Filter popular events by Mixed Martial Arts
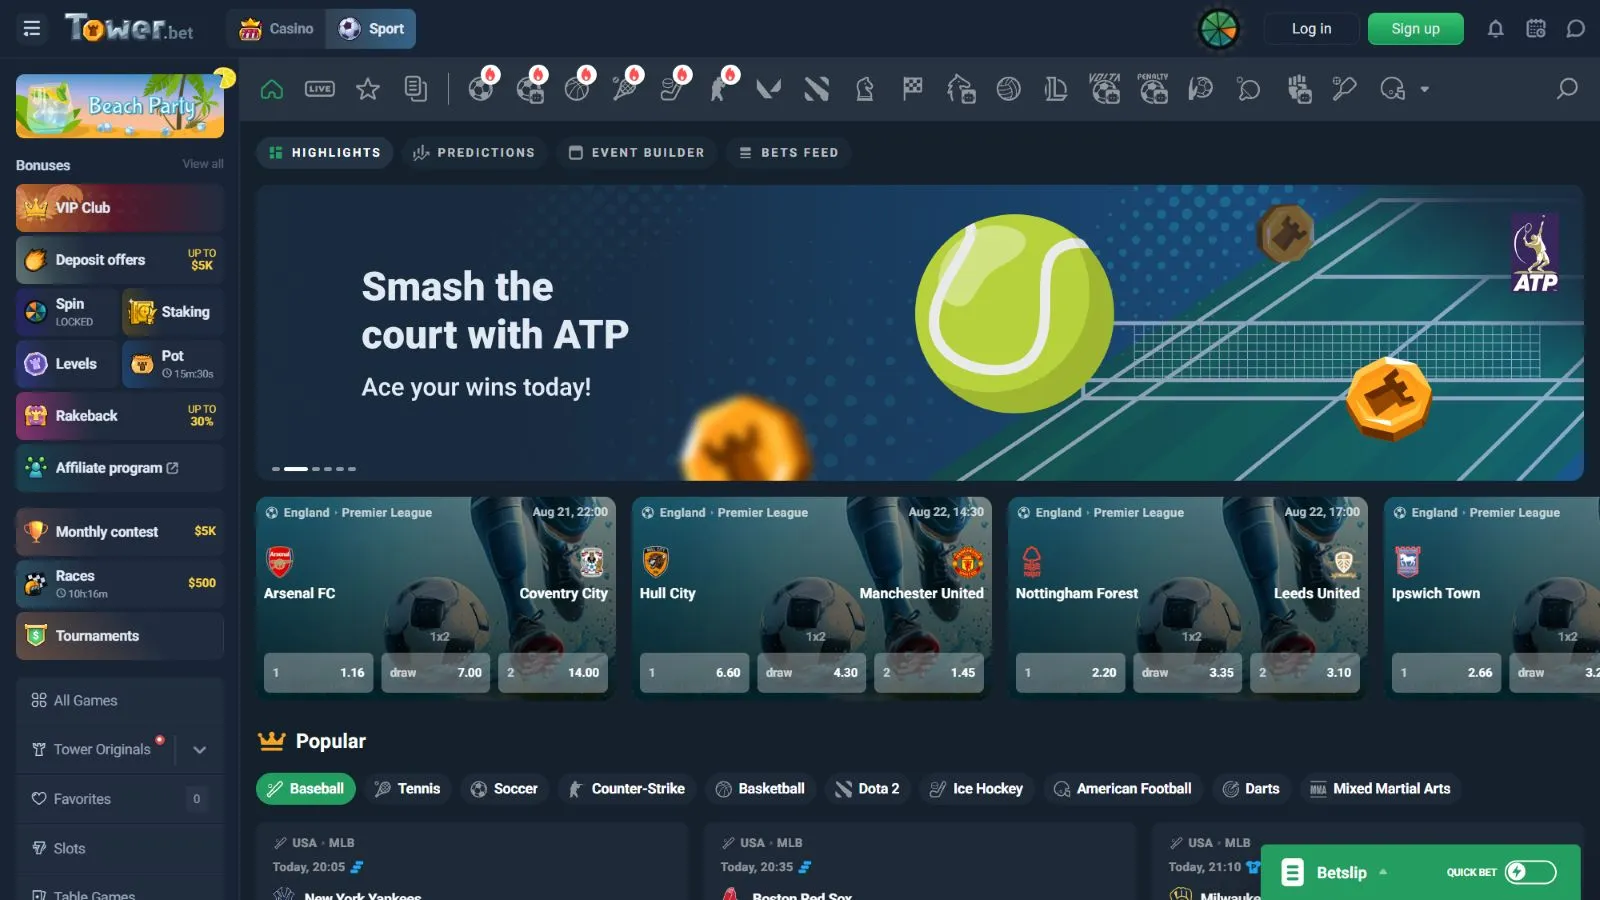Image resolution: width=1600 pixels, height=900 pixels. point(1380,789)
